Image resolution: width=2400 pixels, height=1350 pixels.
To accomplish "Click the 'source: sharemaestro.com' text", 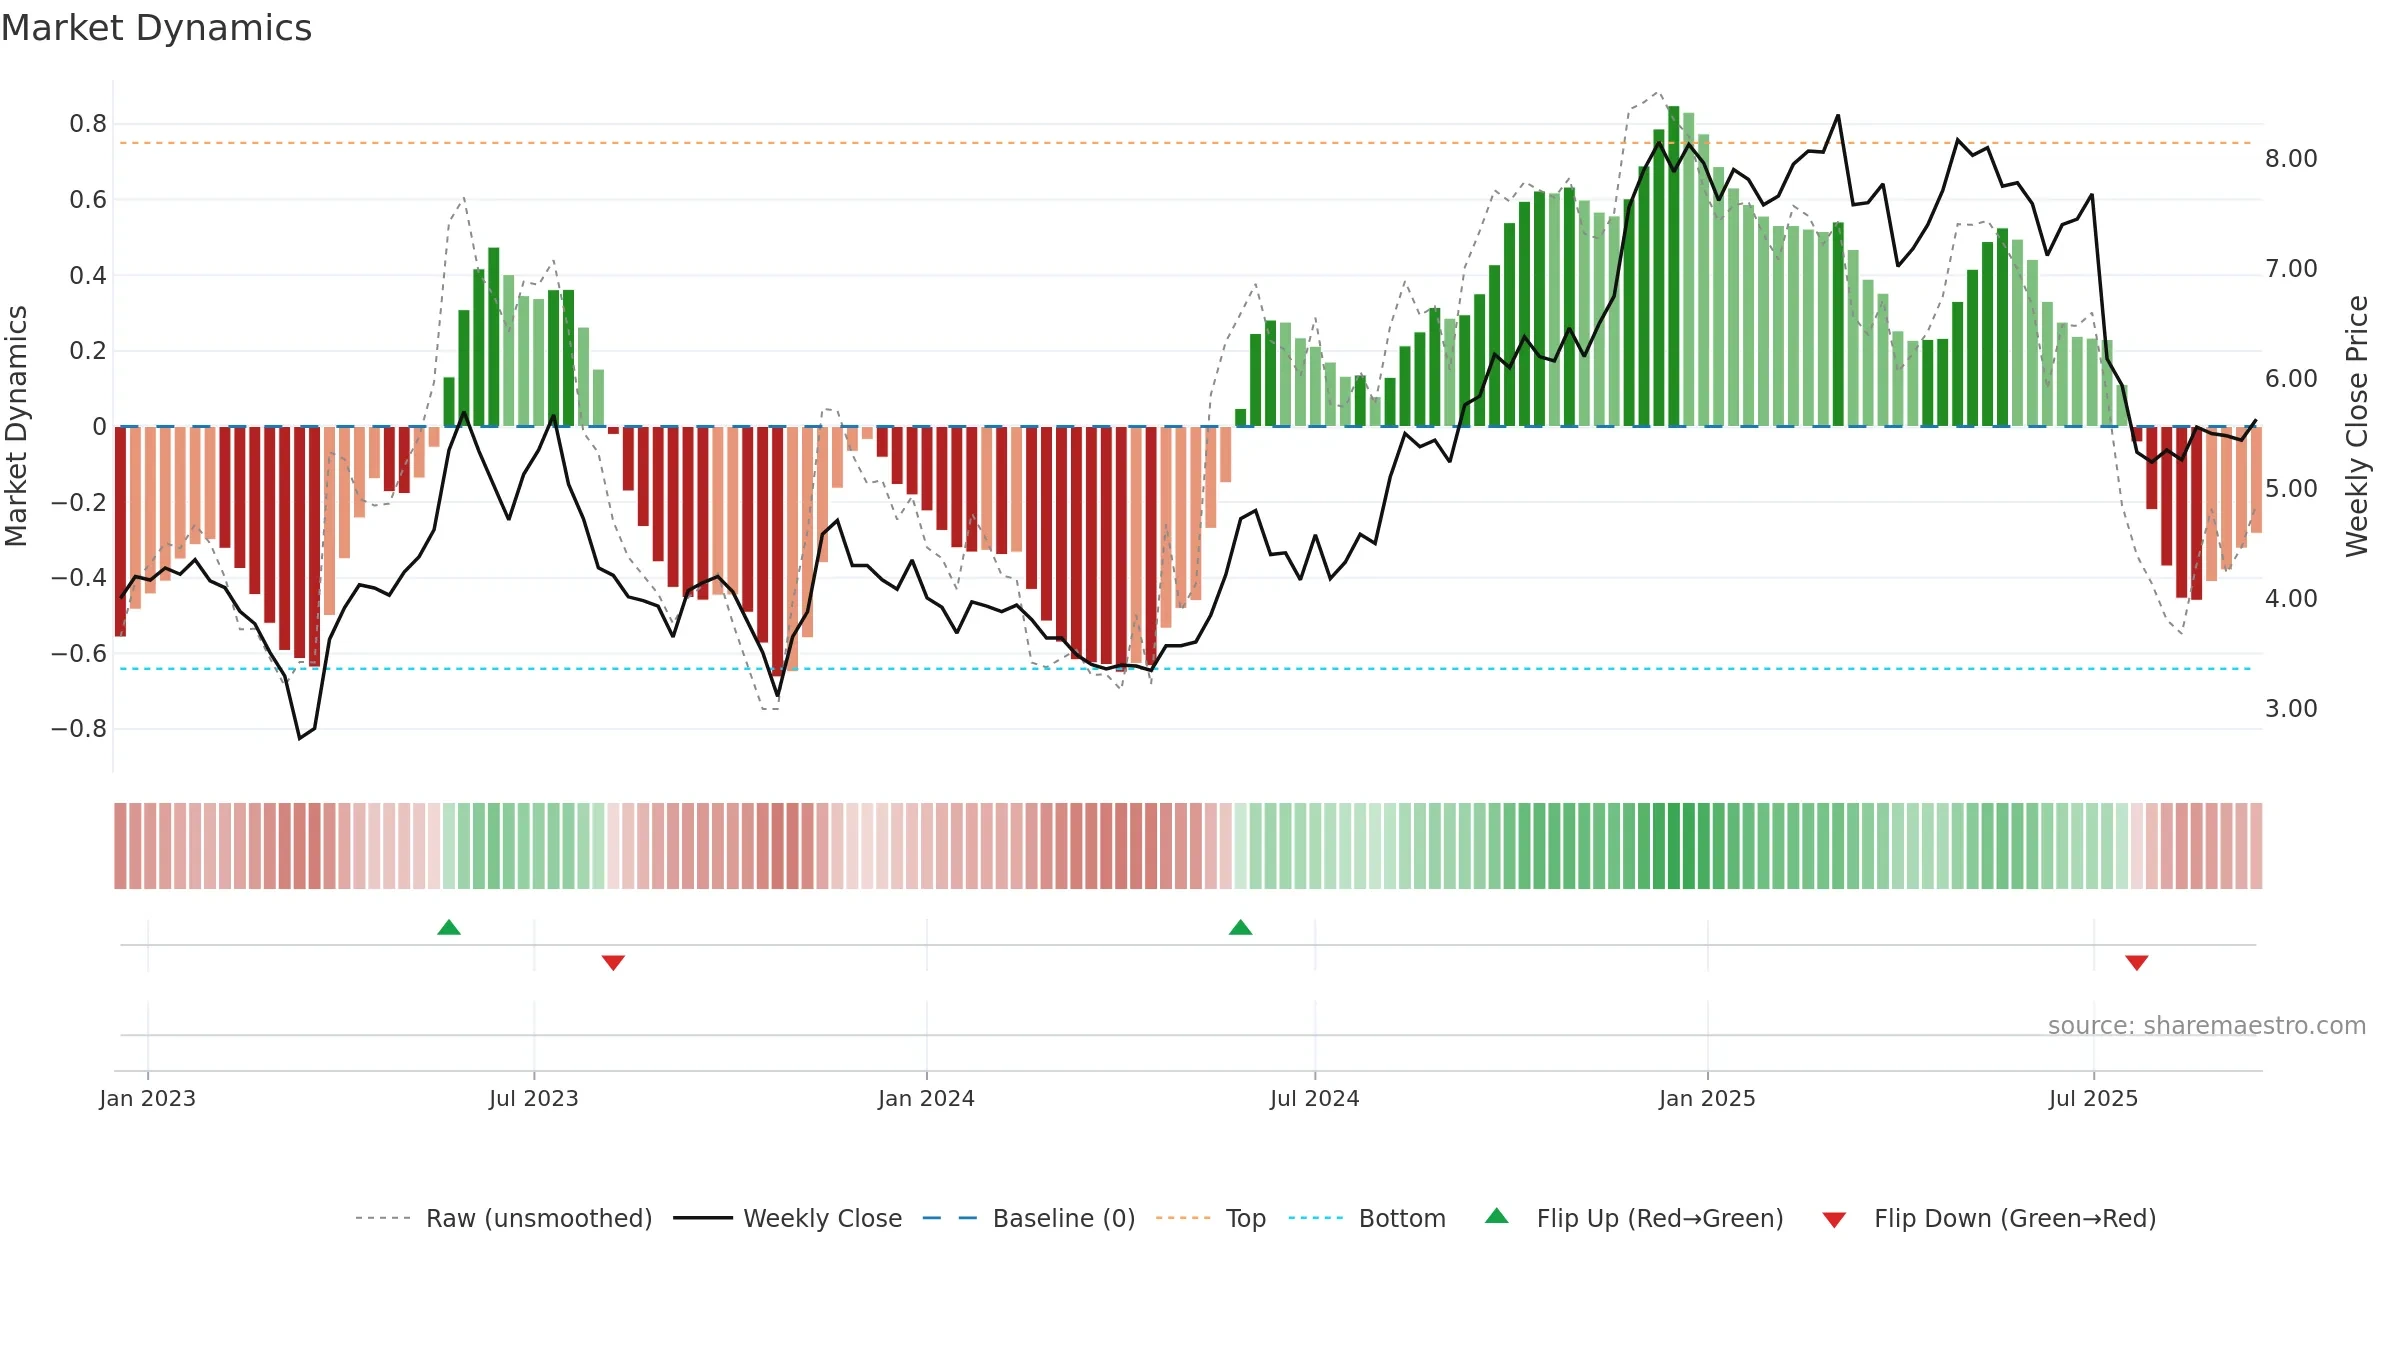I will (x=2207, y=1025).
